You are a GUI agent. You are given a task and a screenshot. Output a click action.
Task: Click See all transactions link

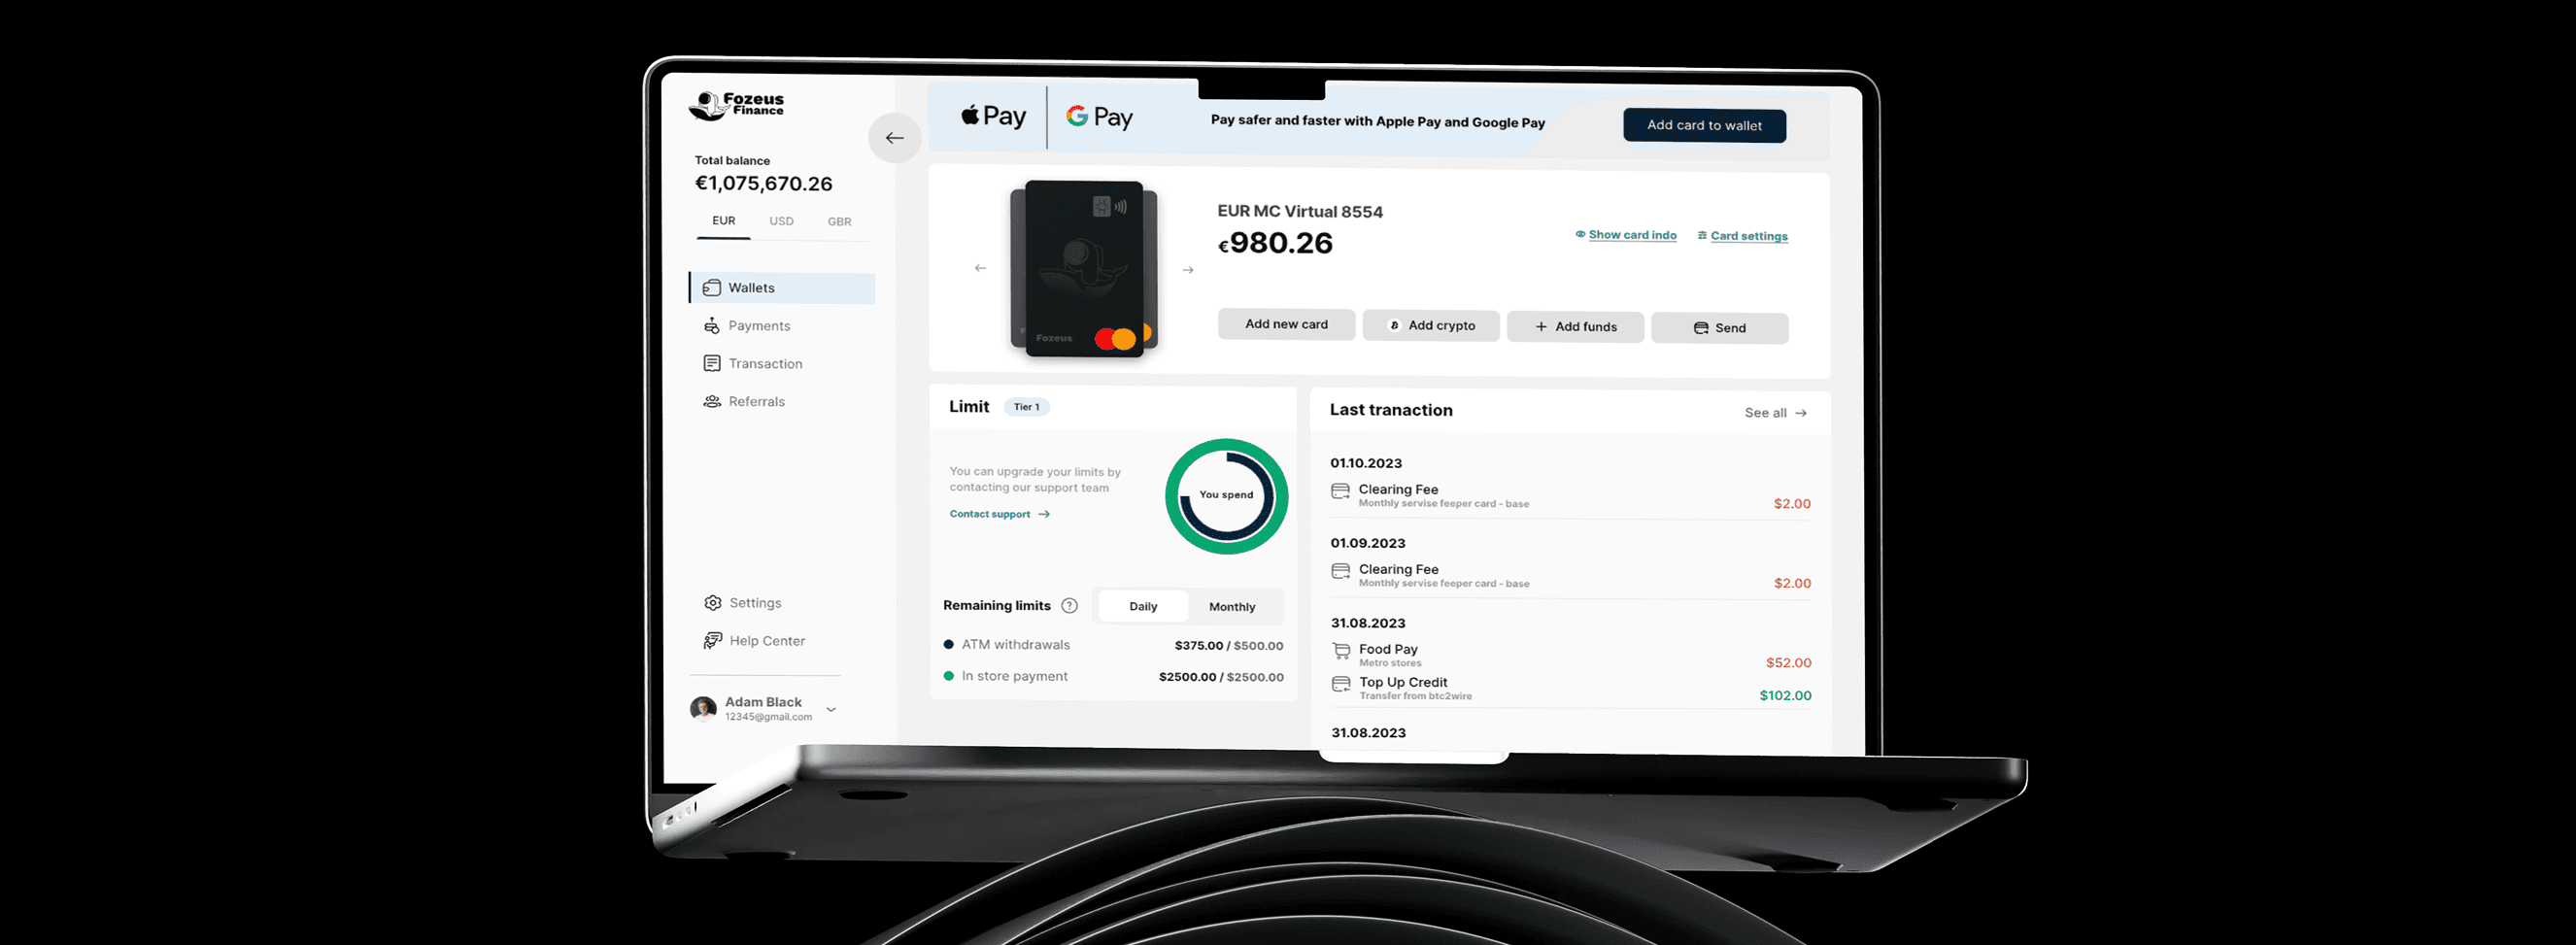(x=1775, y=413)
